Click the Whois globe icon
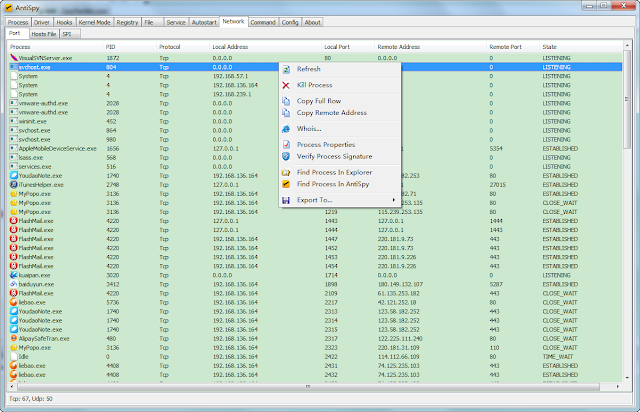Viewport: 640px width, 412px height. point(286,129)
